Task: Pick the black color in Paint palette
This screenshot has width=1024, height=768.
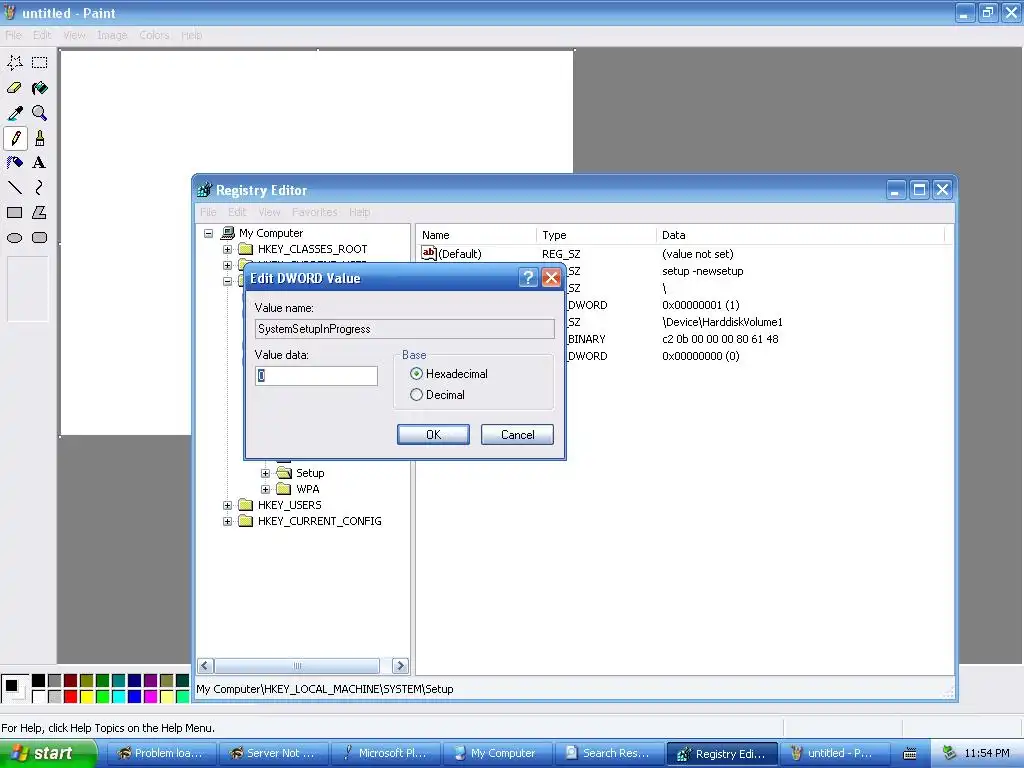Action: (x=39, y=681)
